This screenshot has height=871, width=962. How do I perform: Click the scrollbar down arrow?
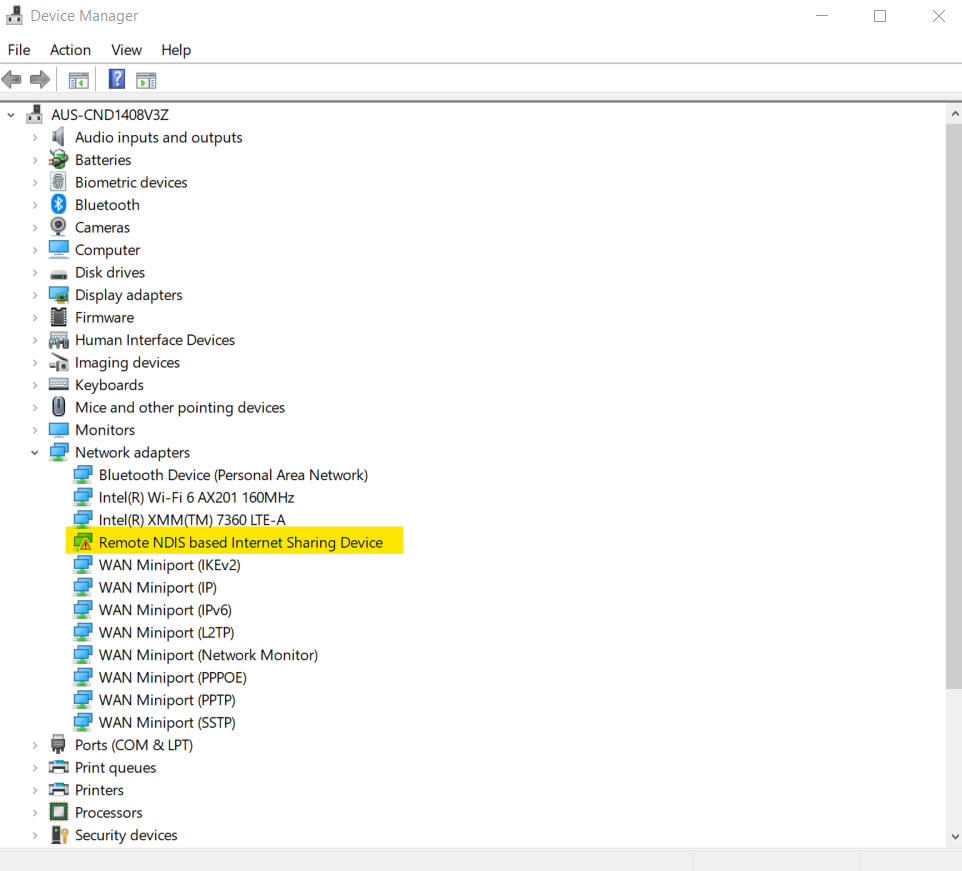pos(954,837)
